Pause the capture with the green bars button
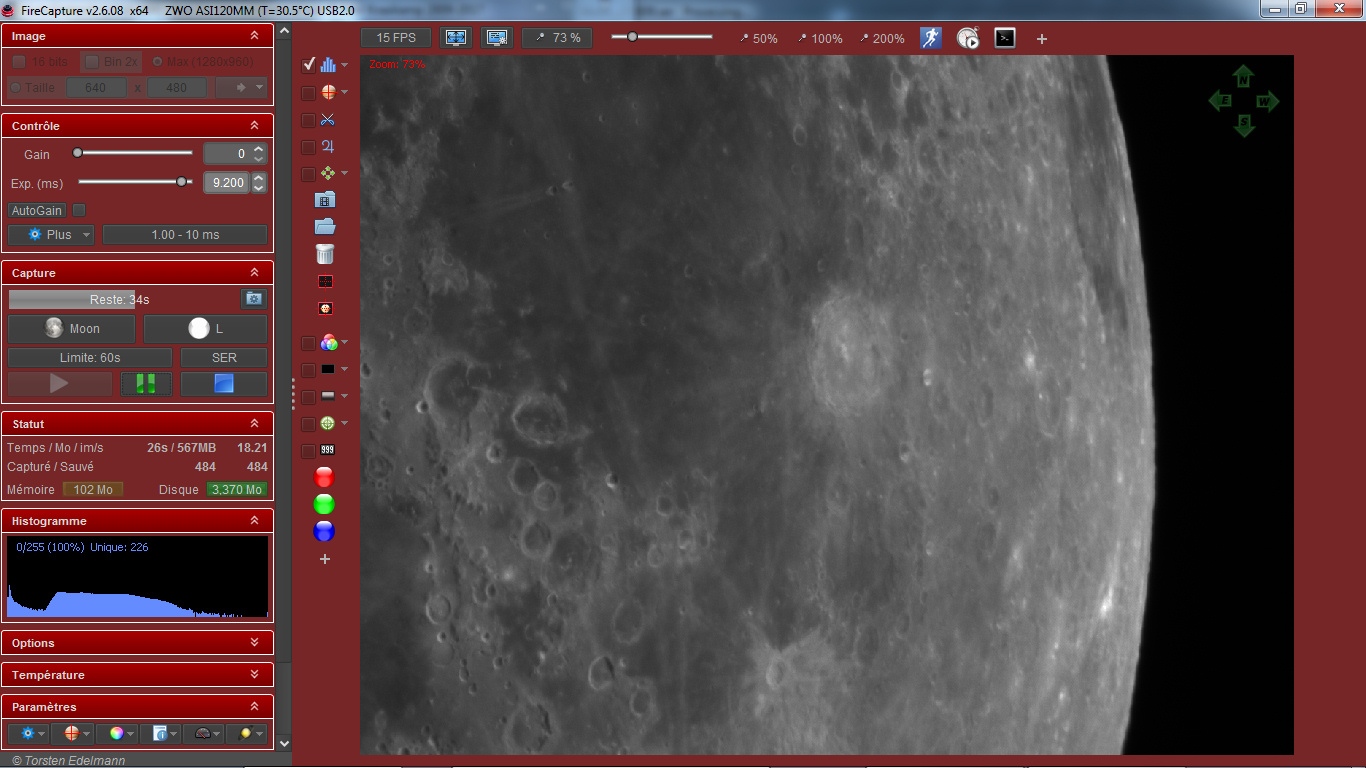This screenshot has width=1366, height=768. click(146, 384)
